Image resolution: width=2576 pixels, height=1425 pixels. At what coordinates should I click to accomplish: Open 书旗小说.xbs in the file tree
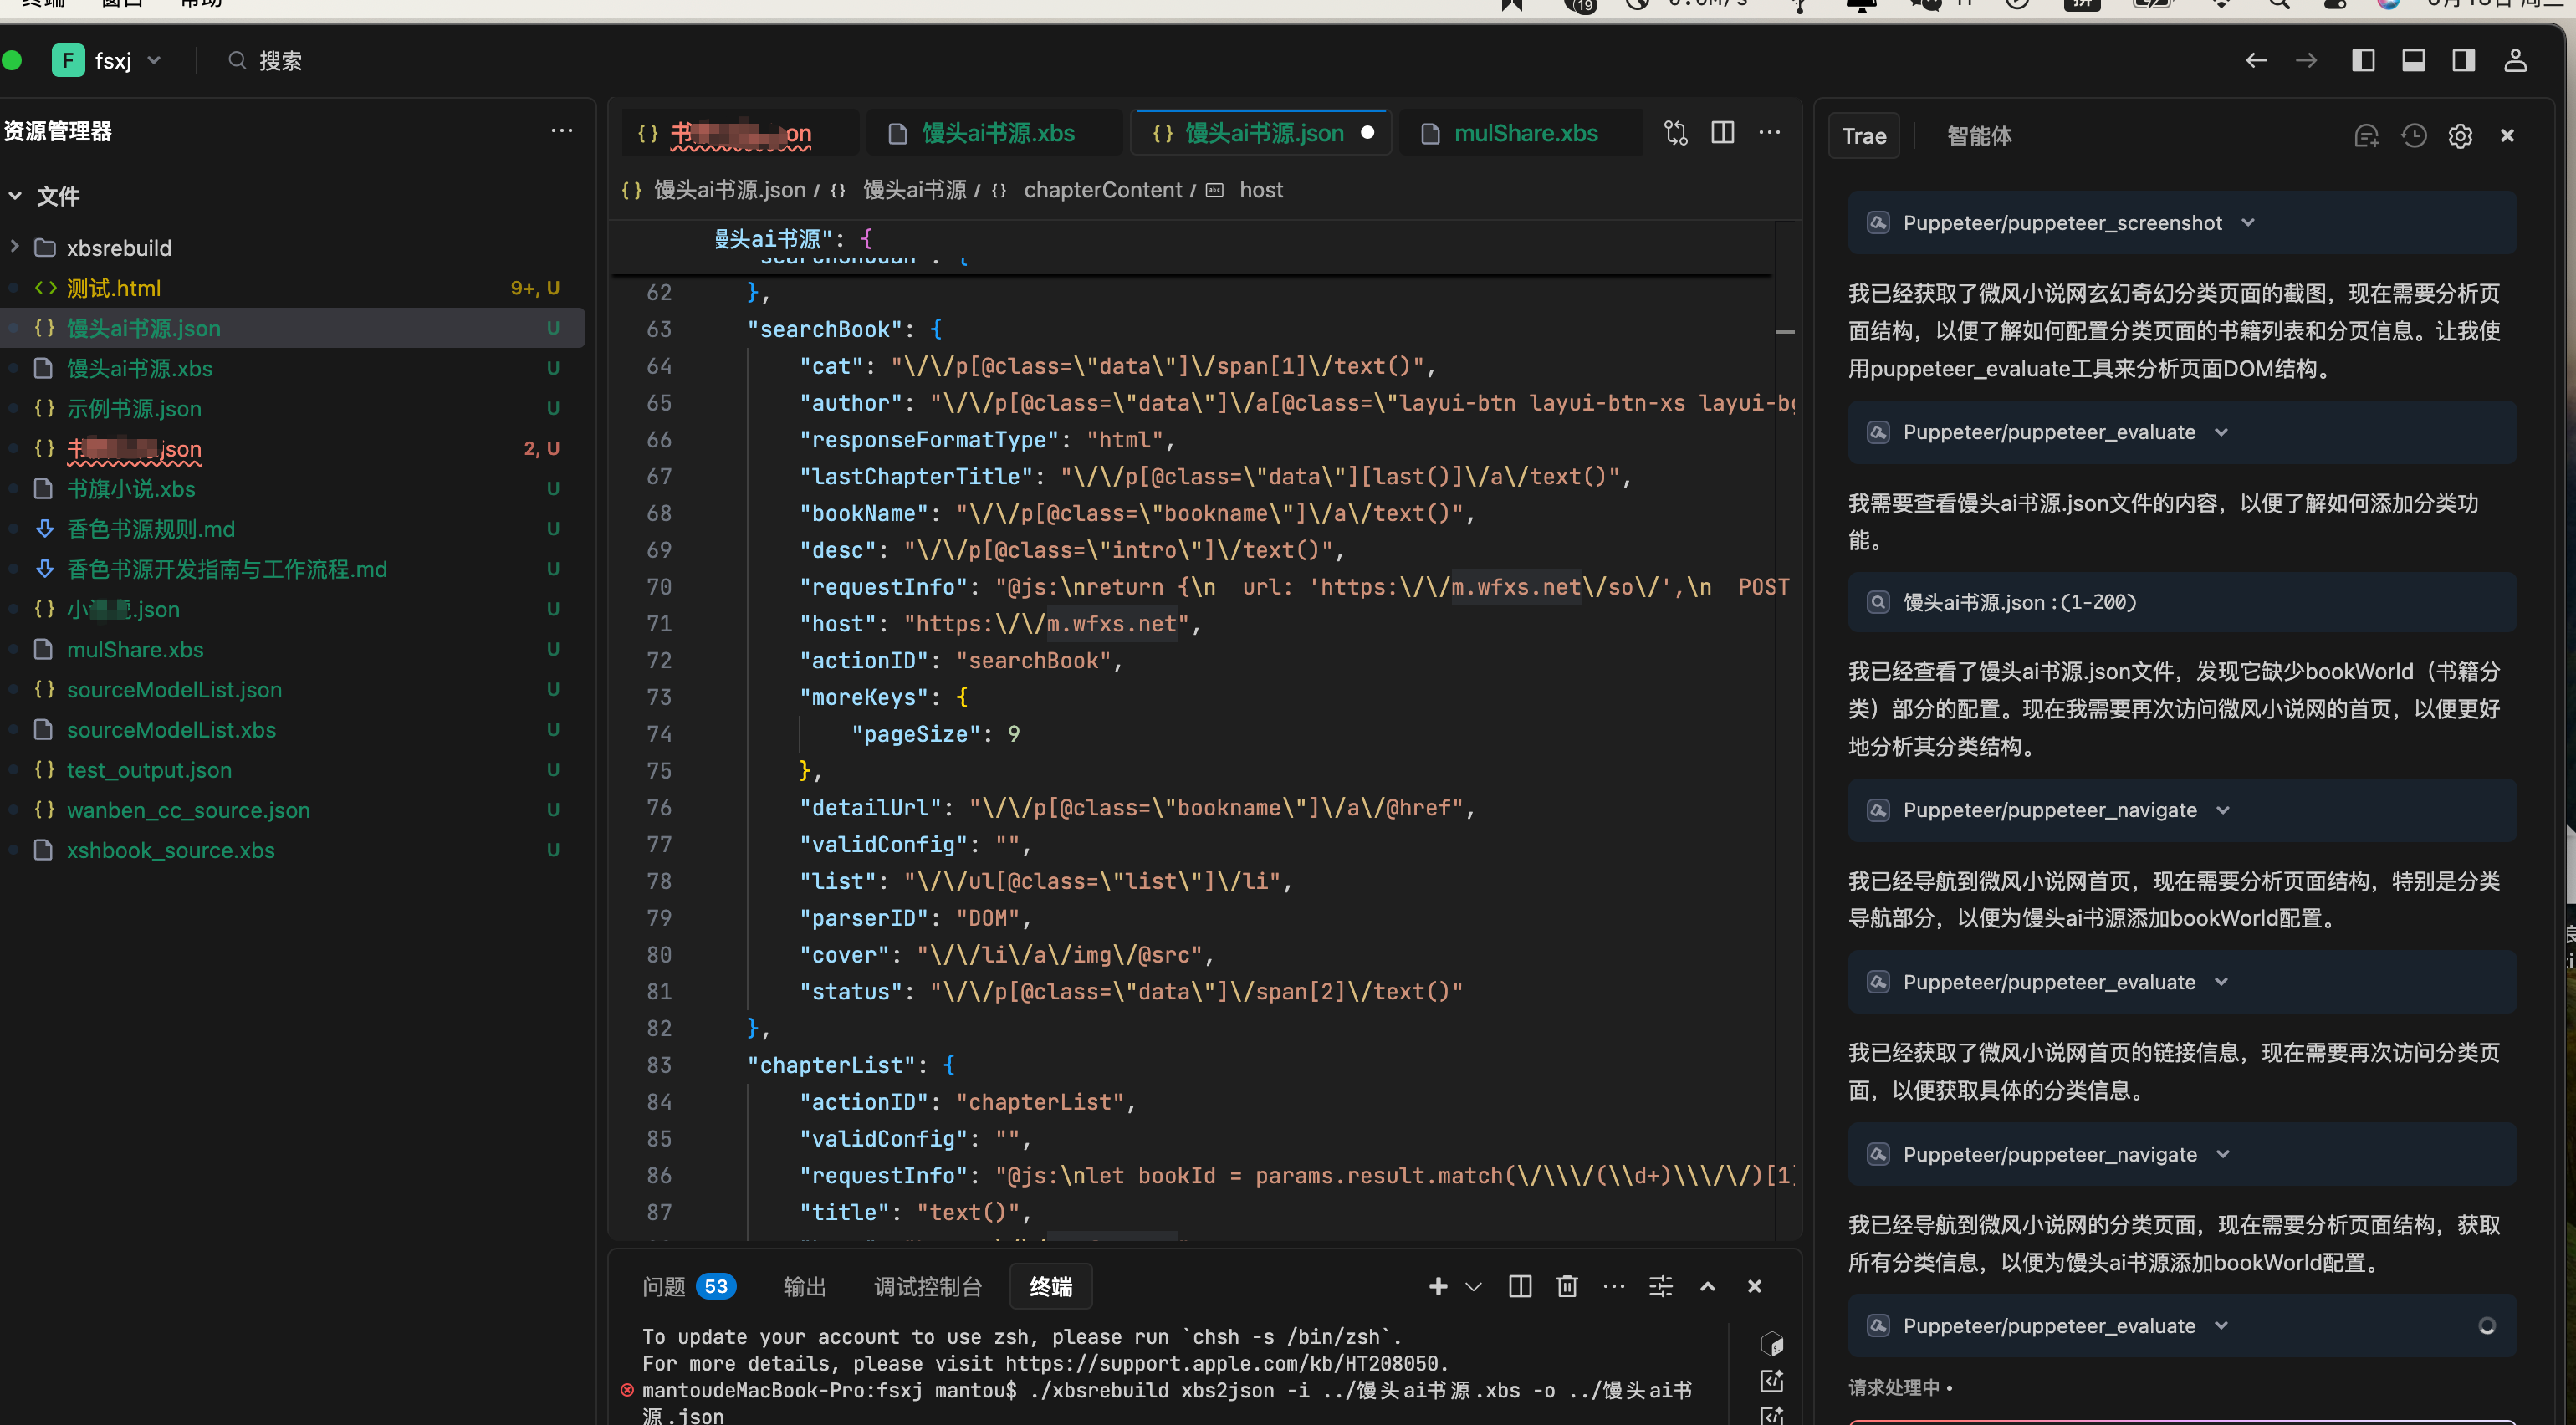[x=131, y=488]
